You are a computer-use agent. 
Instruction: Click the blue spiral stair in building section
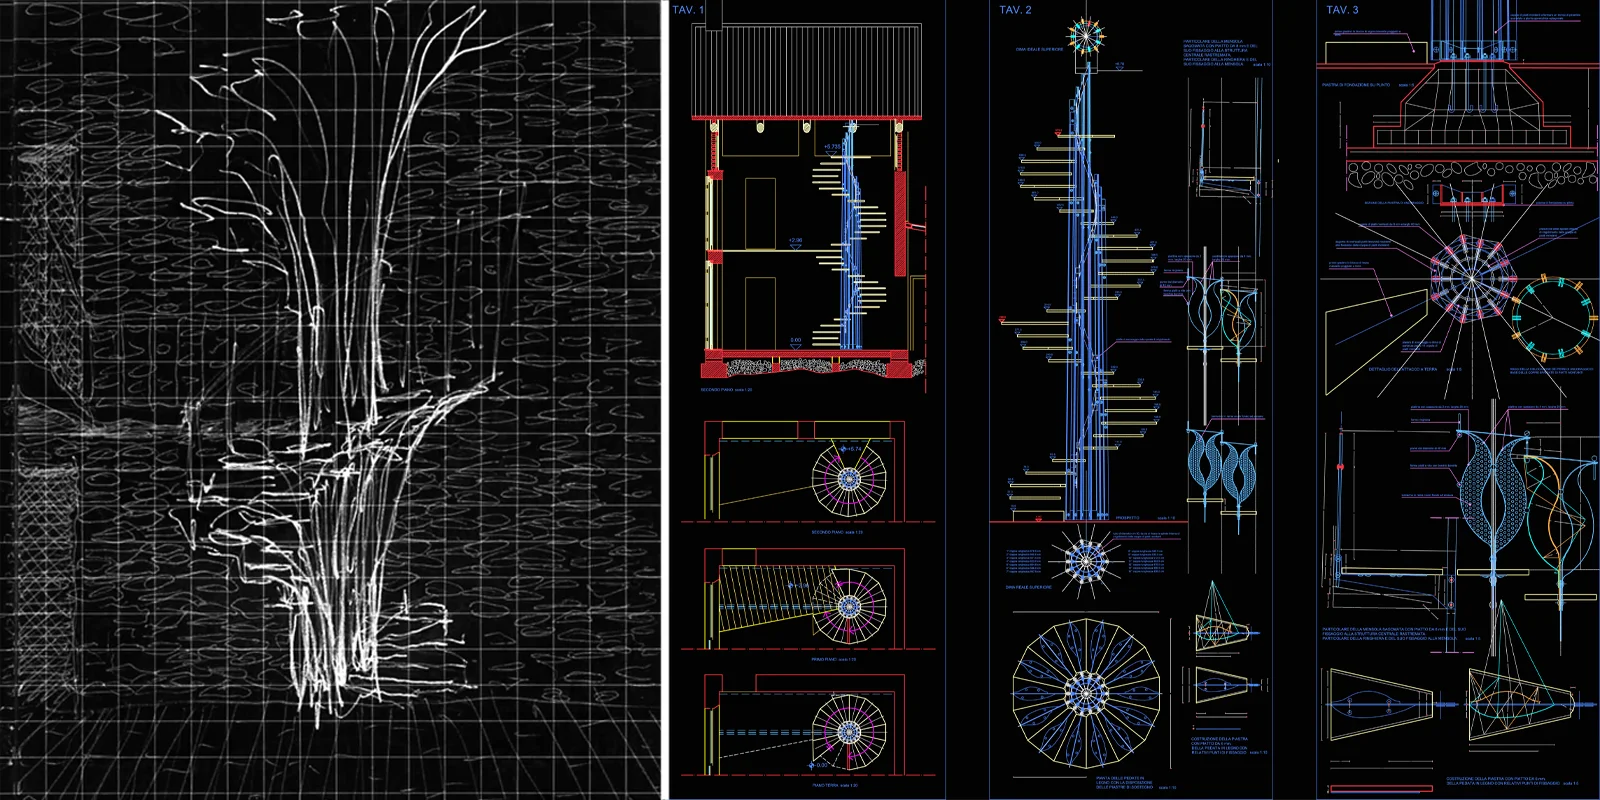click(850, 250)
